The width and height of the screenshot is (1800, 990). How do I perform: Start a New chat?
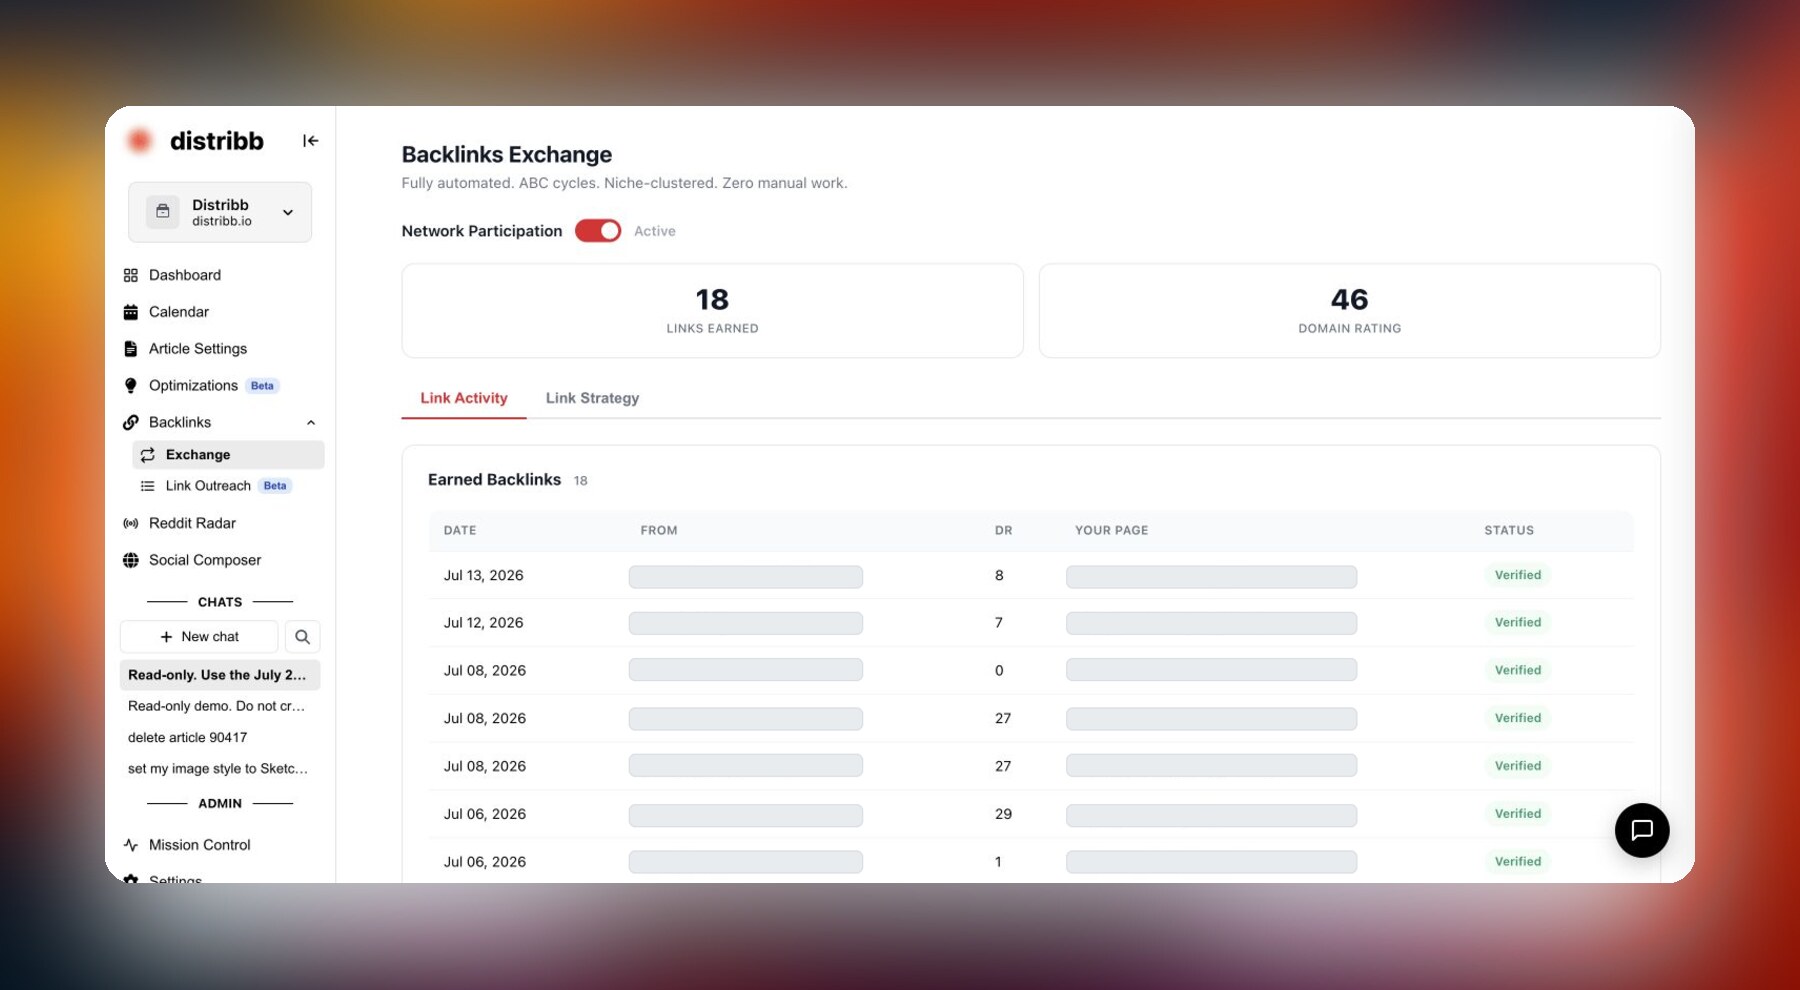tap(199, 637)
